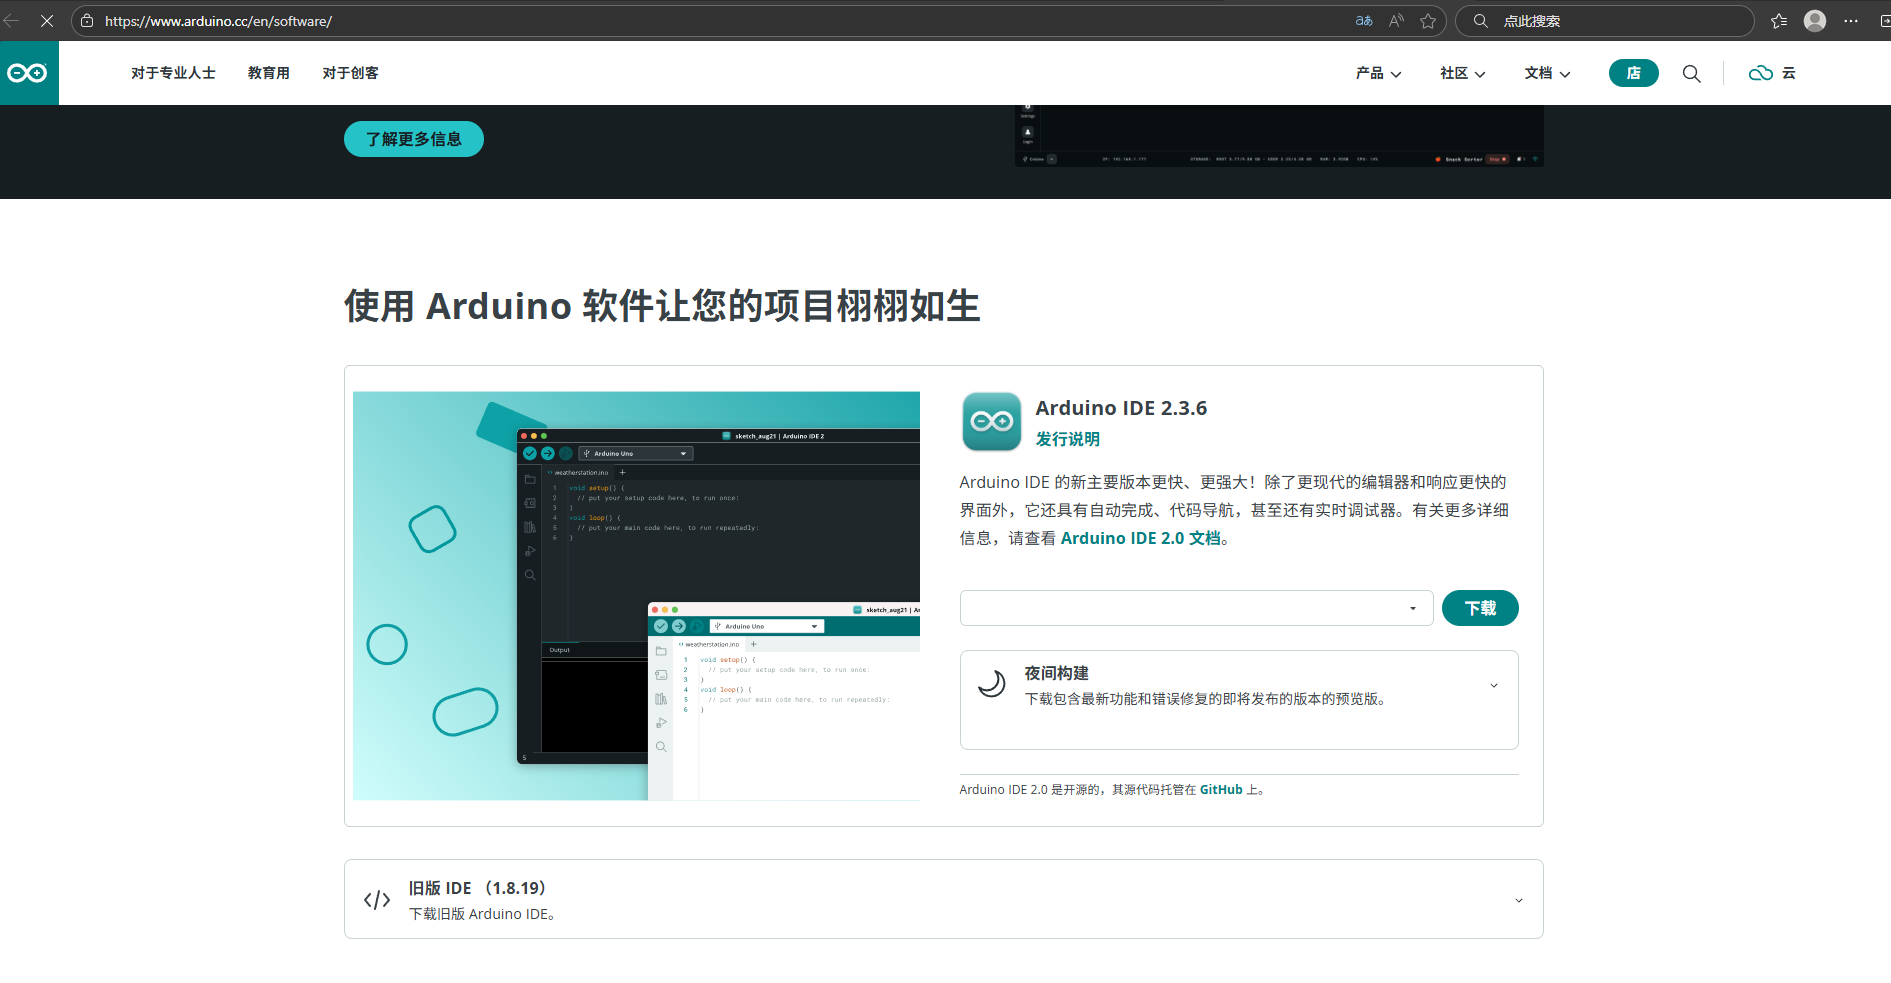
Task: Click the website search magnifier icon
Action: 1691,73
